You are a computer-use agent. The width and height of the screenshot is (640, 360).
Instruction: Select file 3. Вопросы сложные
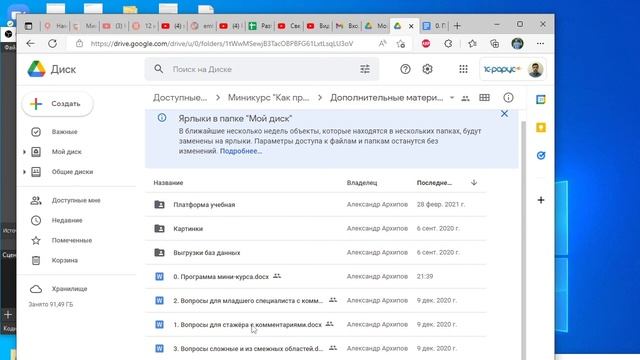(x=316, y=349)
